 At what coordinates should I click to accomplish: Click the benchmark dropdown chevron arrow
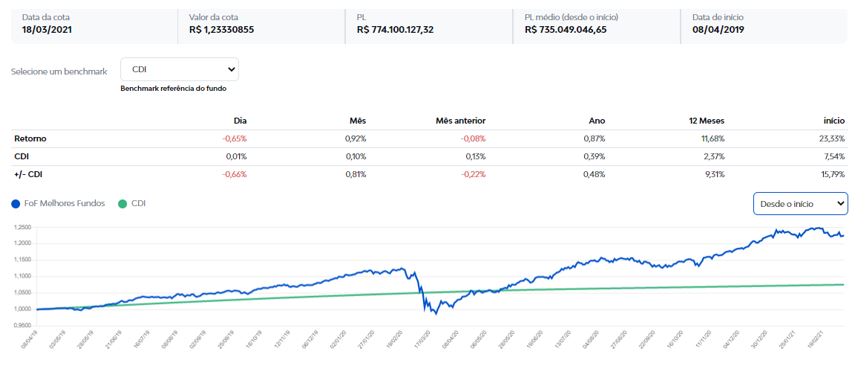[231, 70]
